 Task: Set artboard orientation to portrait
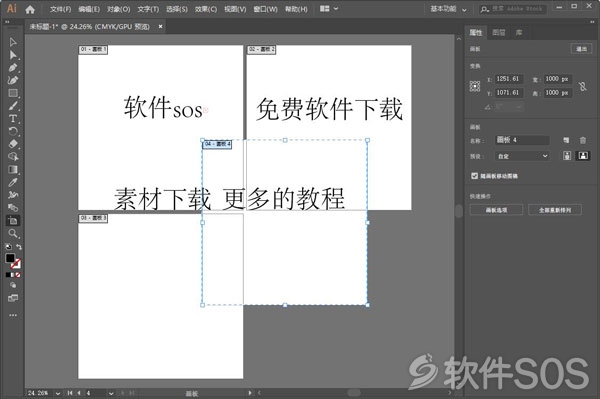[x=567, y=156]
